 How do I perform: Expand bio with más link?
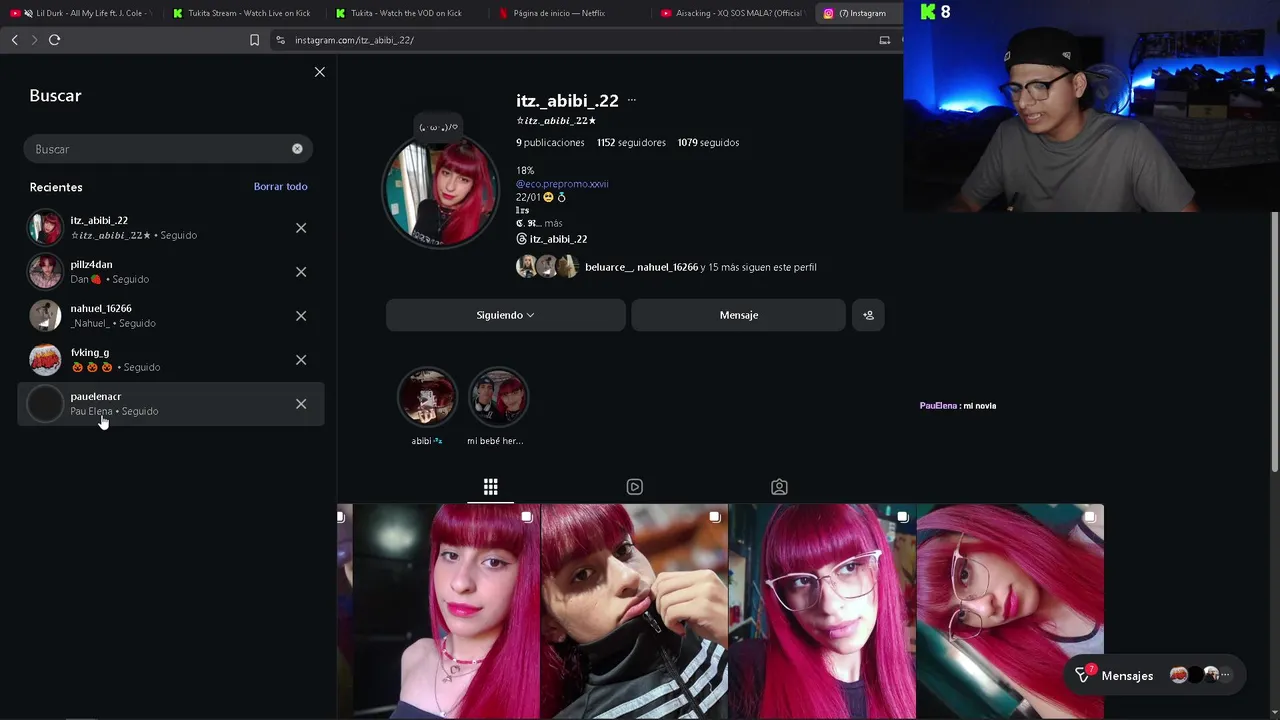coord(553,224)
